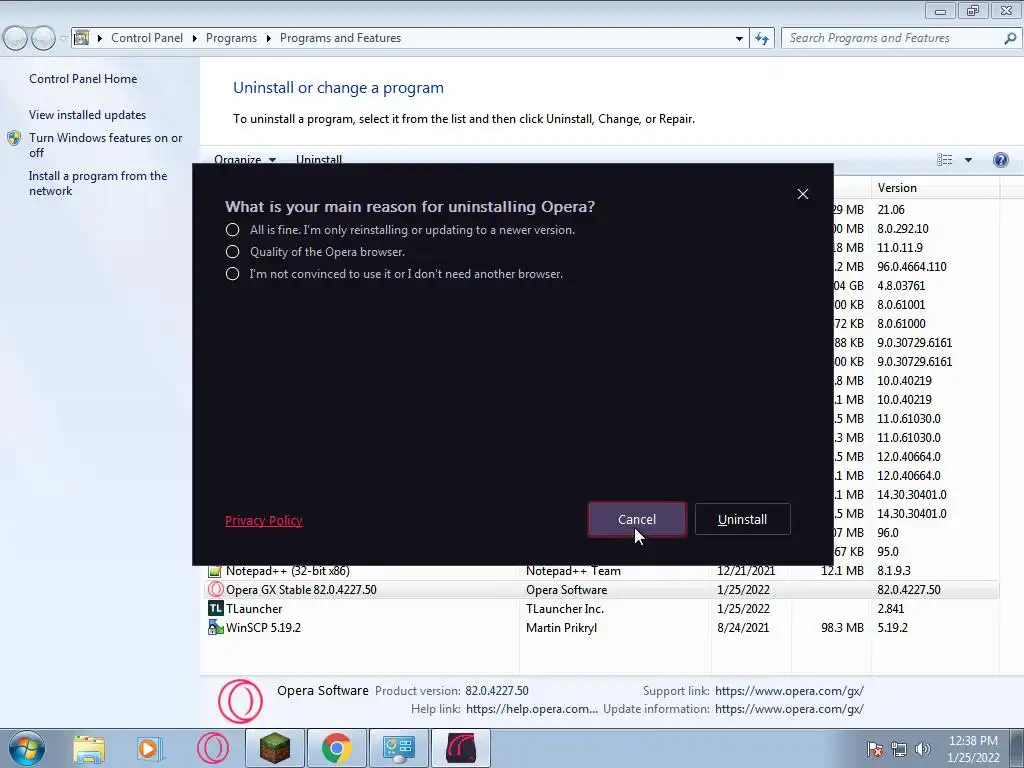Click TLauncher Inc. publisher cell
Image resolution: width=1024 pixels, height=768 pixels.
[565, 609]
